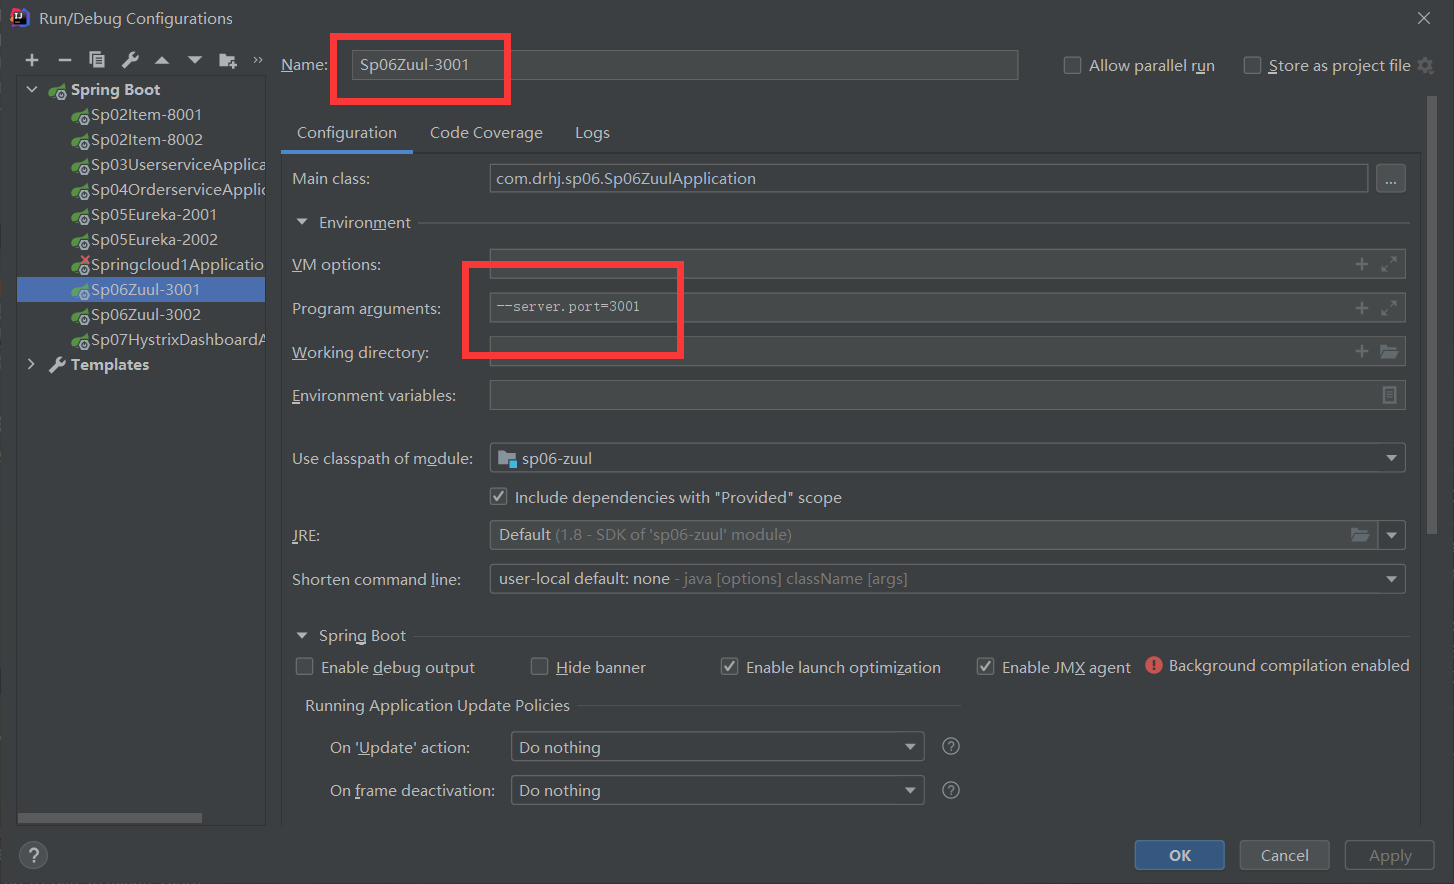Screen dimensions: 1454x884
Task: Add a new configuration with plus icon
Action: pos(32,61)
